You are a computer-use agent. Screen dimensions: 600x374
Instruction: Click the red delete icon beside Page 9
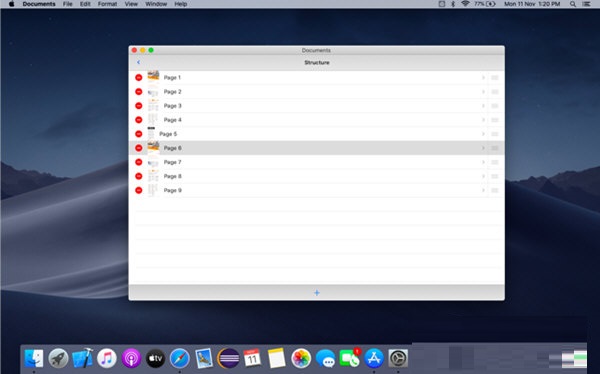click(x=139, y=190)
